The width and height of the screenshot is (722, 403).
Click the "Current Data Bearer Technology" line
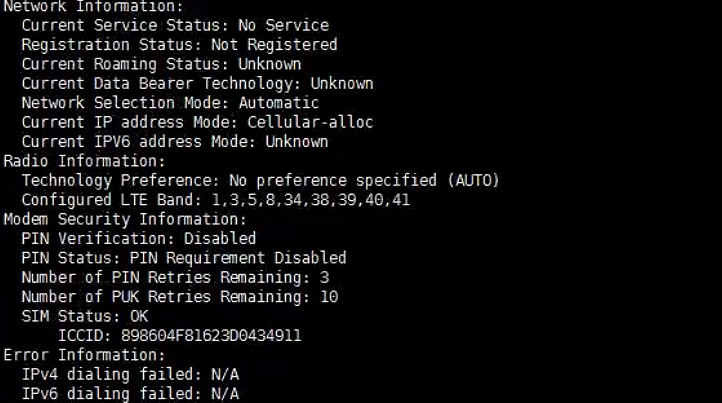pyautogui.click(x=197, y=84)
